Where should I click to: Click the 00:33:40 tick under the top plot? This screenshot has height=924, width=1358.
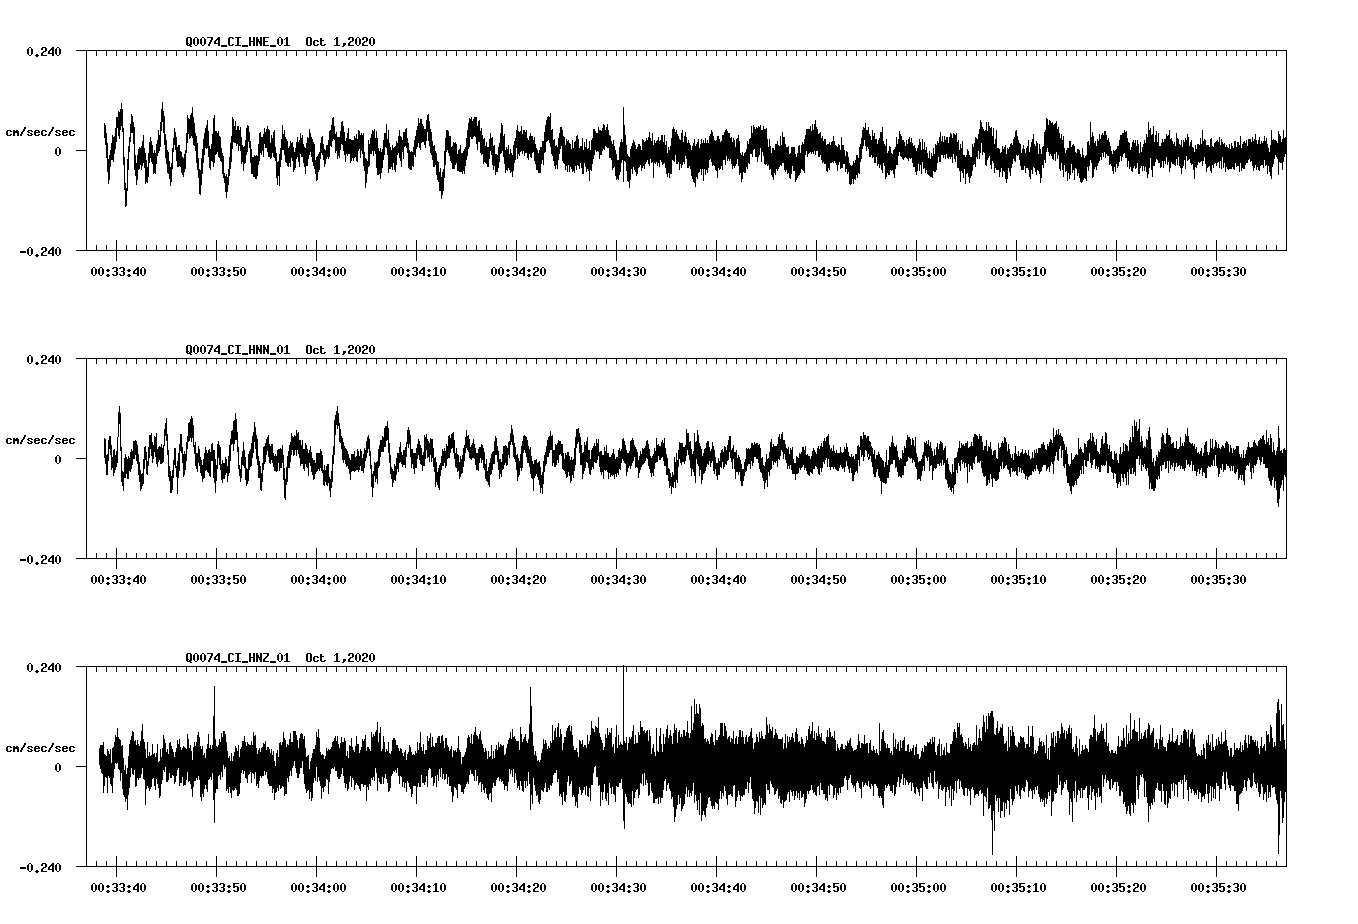[x=118, y=270]
